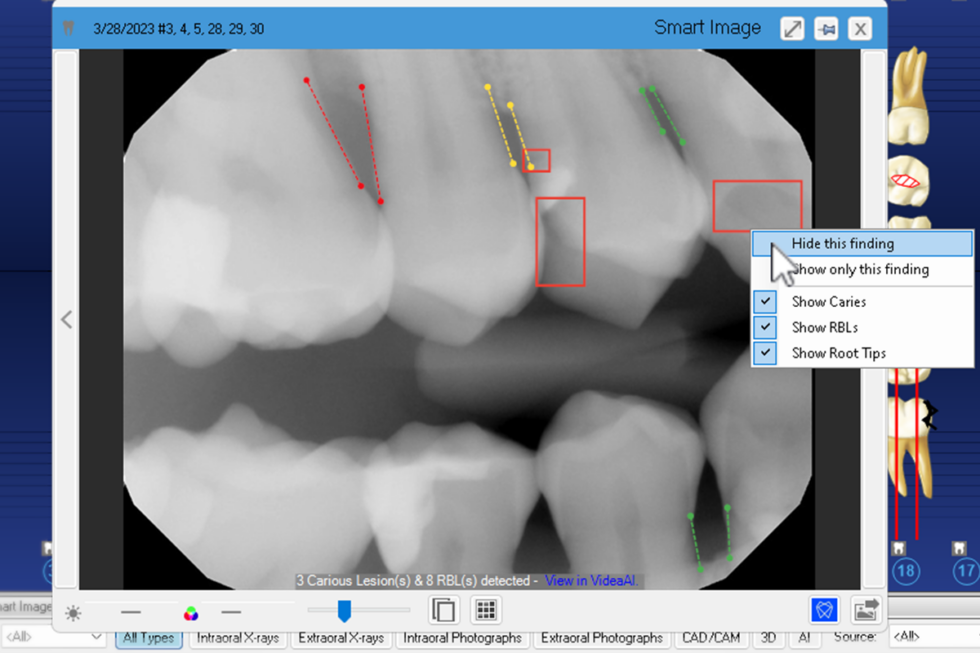Pin the Smart Image window

[826, 28]
